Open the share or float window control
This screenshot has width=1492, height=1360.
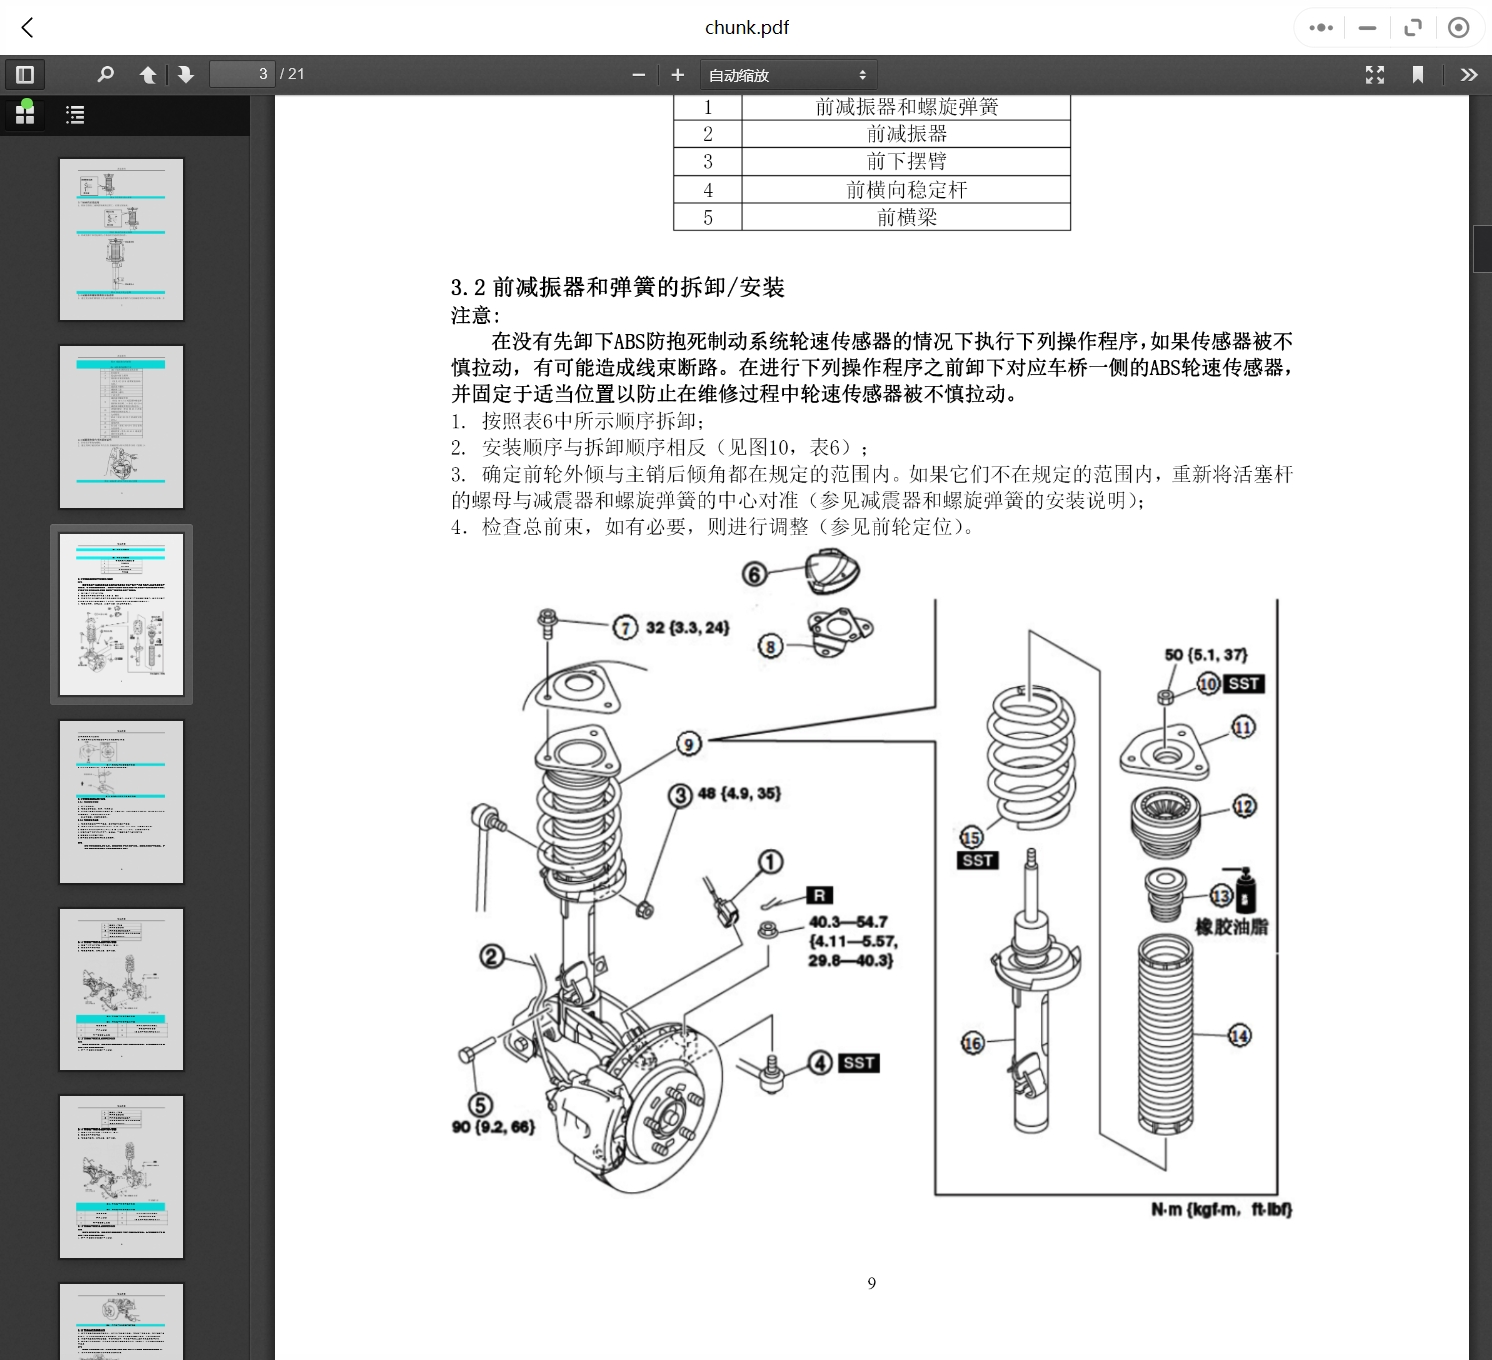tap(1413, 27)
